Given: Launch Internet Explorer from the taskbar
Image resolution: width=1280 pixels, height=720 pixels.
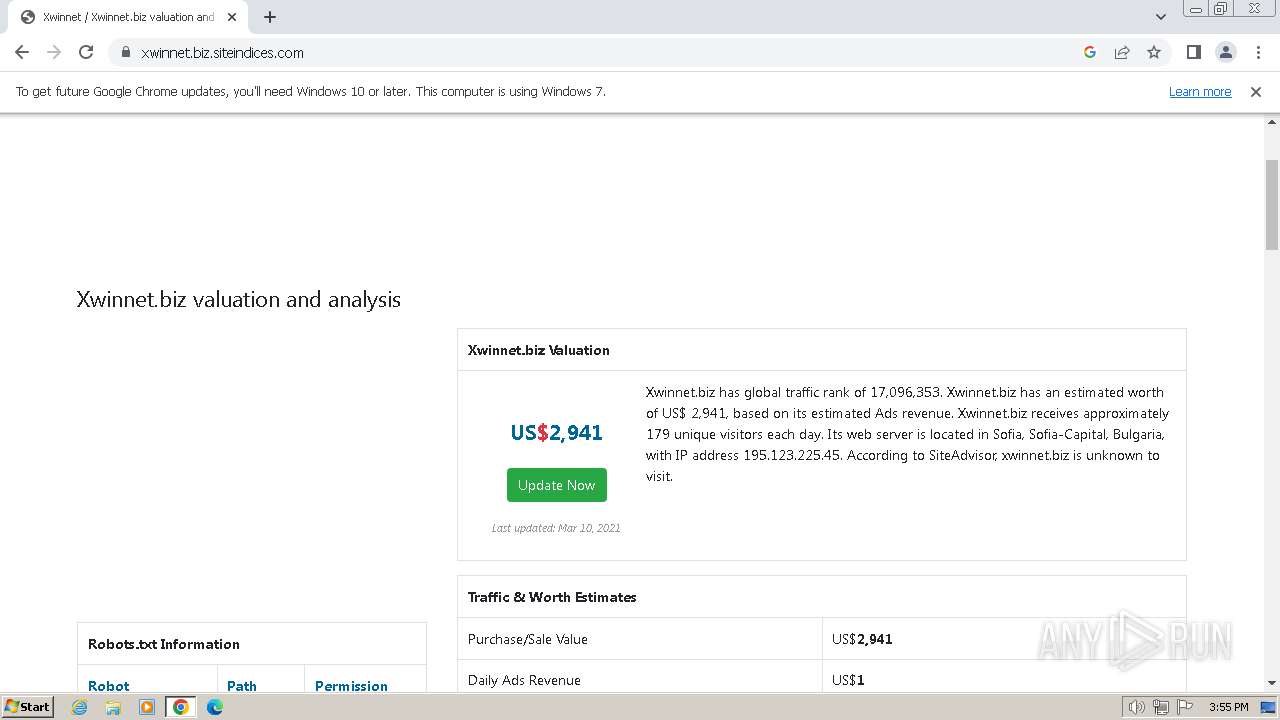Looking at the screenshot, I should click(80, 707).
